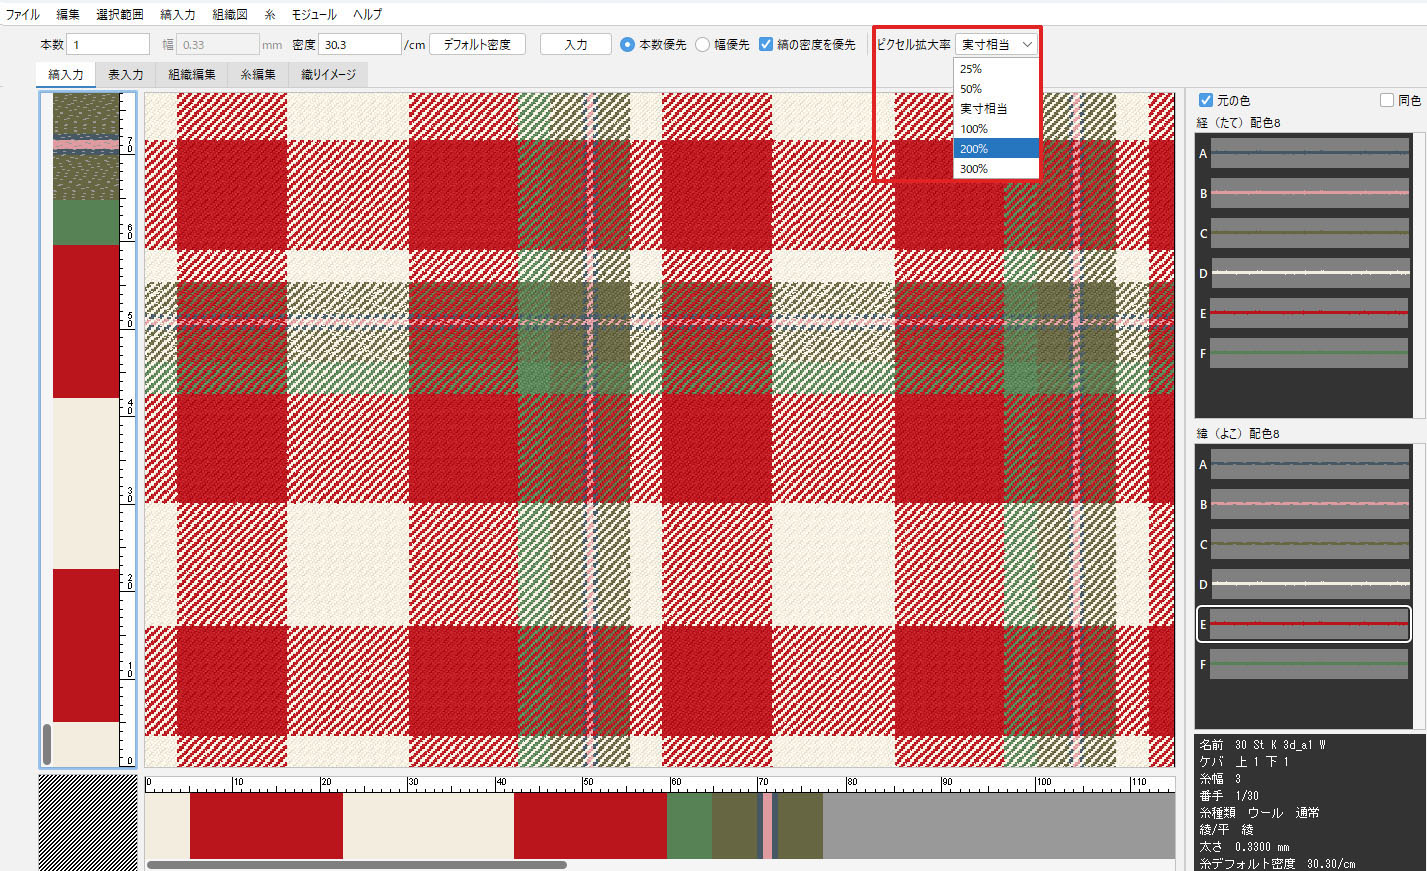Choose 200% from the zoom list
The width and height of the screenshot is (1427, 871).
[996, 149]
